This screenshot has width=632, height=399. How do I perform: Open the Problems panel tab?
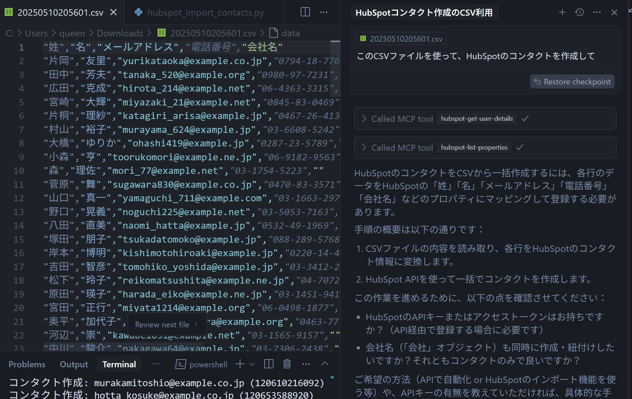[27, 364]
